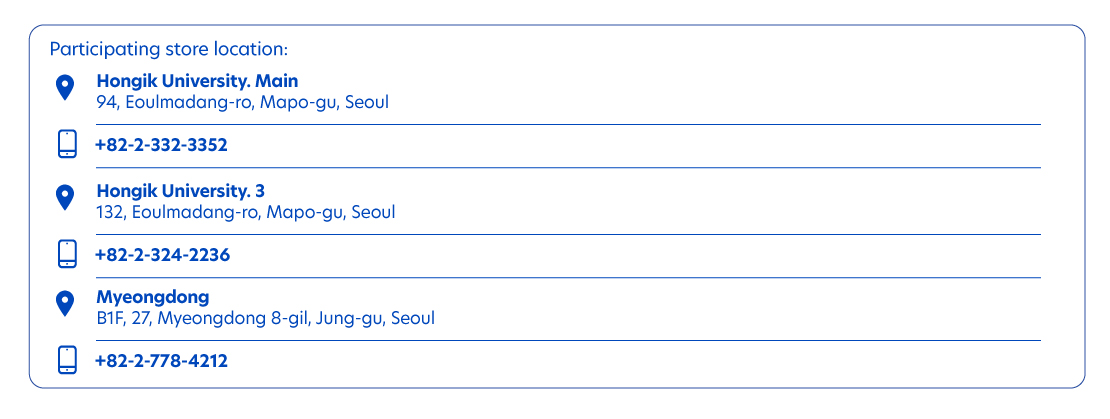Click the divider line below the 94, Eoulmadang-ro address
This screenshot has height=419, width=1110.
coord(568,125)
